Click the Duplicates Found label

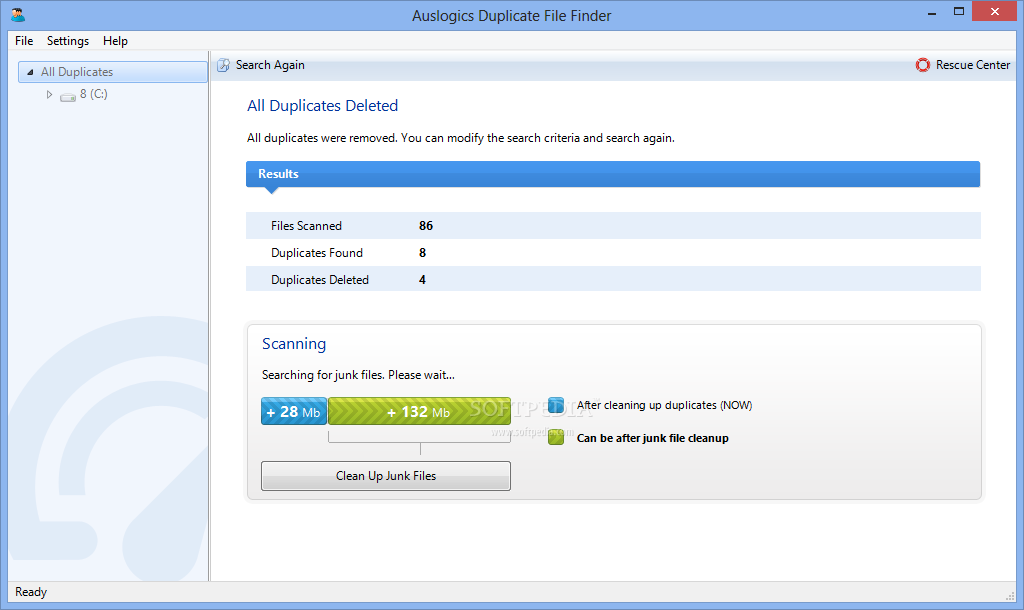click(x=317, y=253)
